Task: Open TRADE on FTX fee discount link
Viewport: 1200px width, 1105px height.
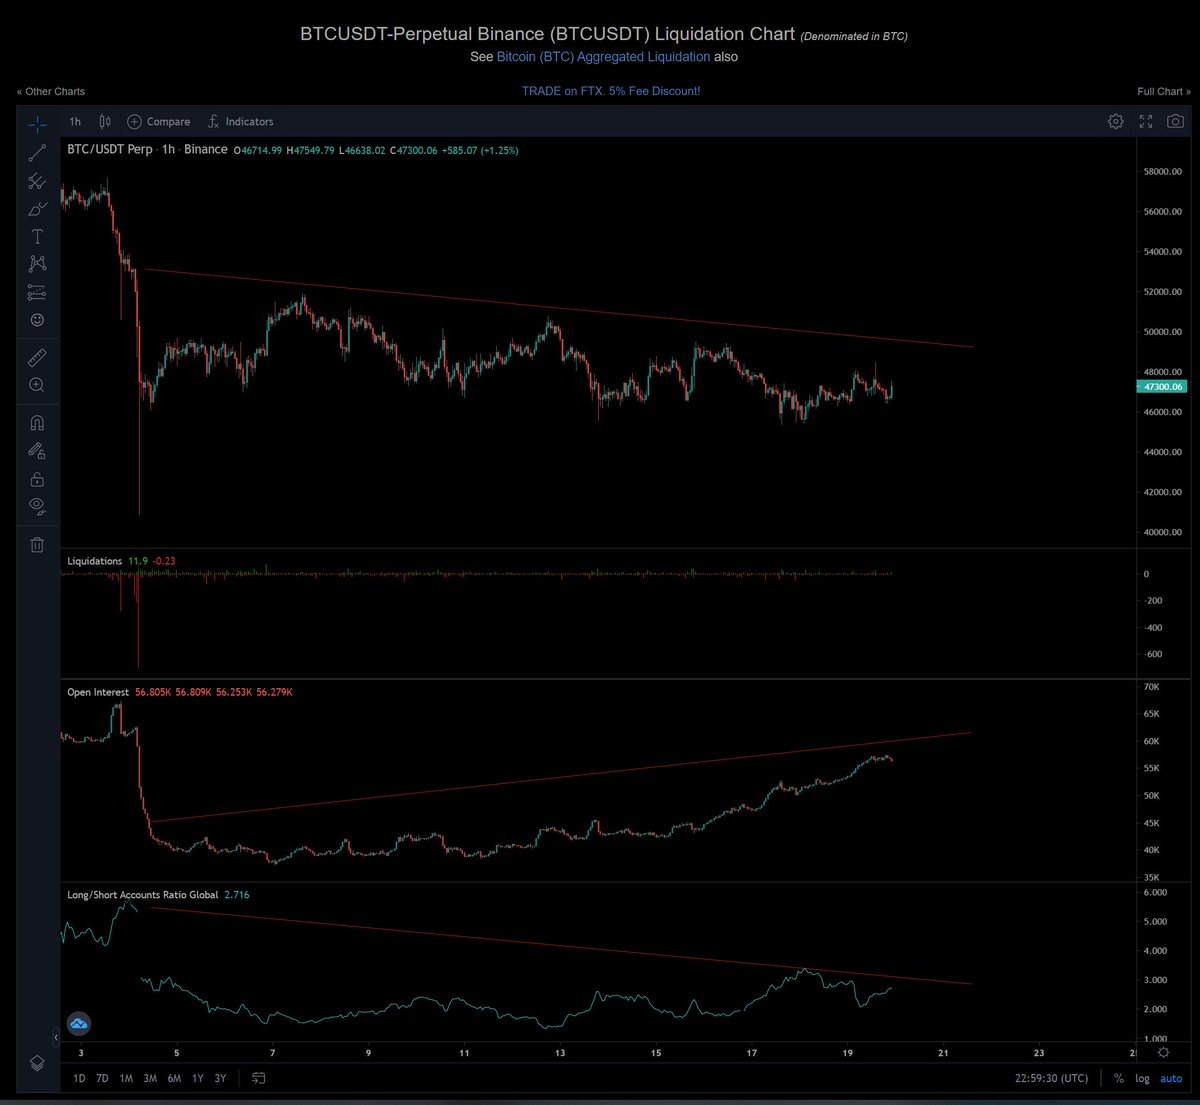Action: pyautogui.click(x=611, y=91)
